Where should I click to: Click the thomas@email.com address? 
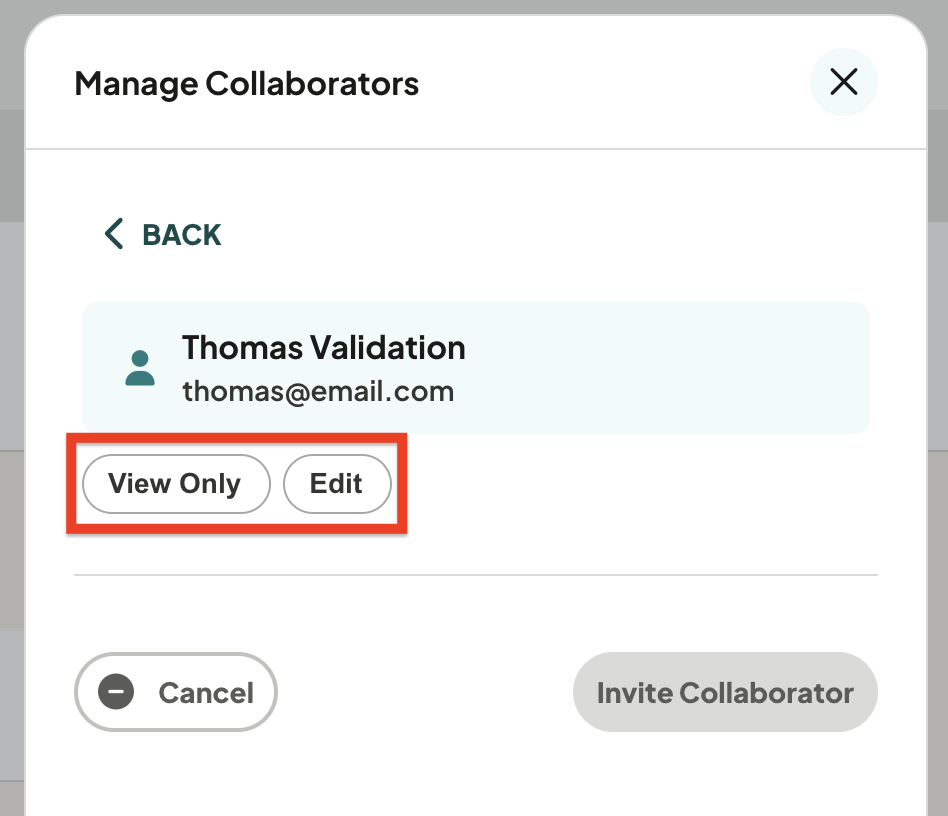(x=318, y=392)
